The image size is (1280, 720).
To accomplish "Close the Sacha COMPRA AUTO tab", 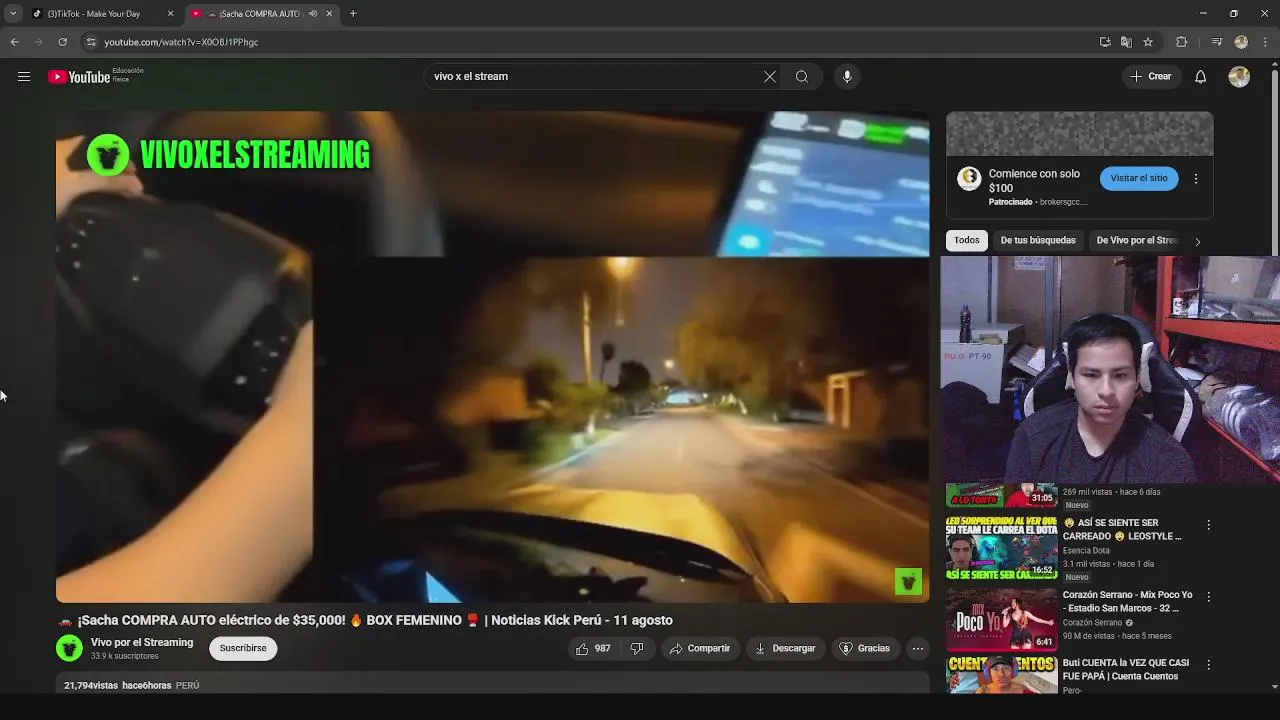I will (329, 14).
